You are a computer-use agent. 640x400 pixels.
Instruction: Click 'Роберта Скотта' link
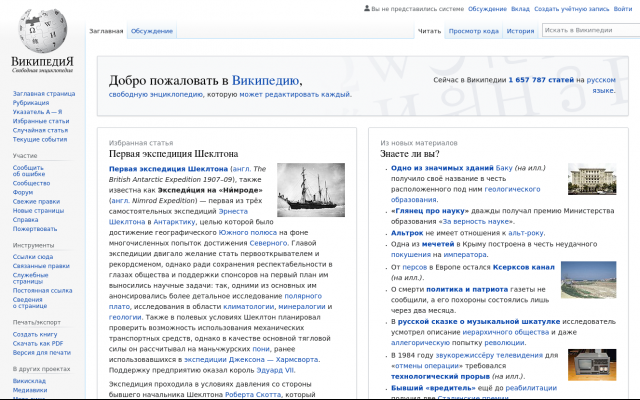point(253,395)
